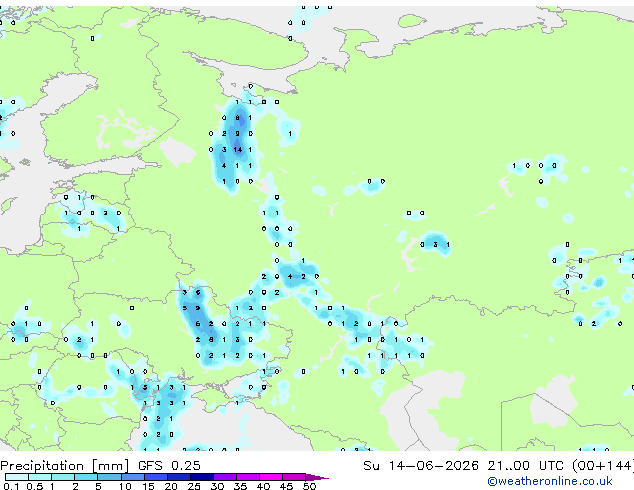Click the '30' legend scale label
This screenshot has width=634, height=490.
(217, 486)
